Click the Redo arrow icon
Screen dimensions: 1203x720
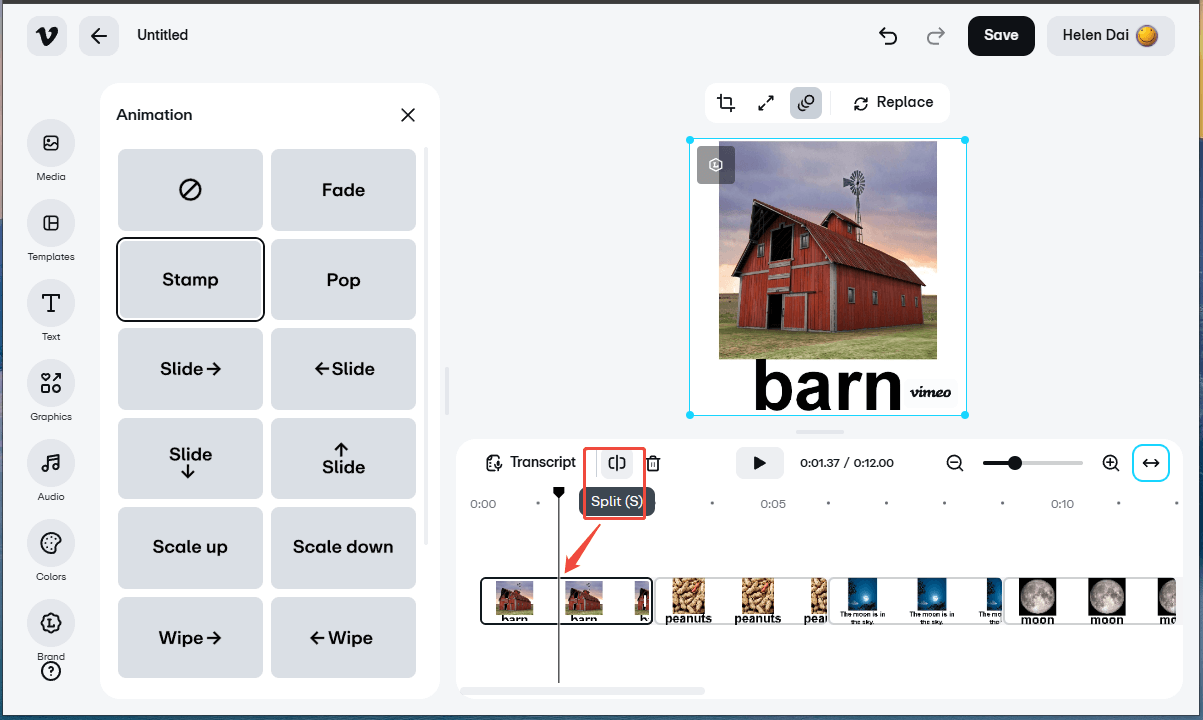(936, 36)
